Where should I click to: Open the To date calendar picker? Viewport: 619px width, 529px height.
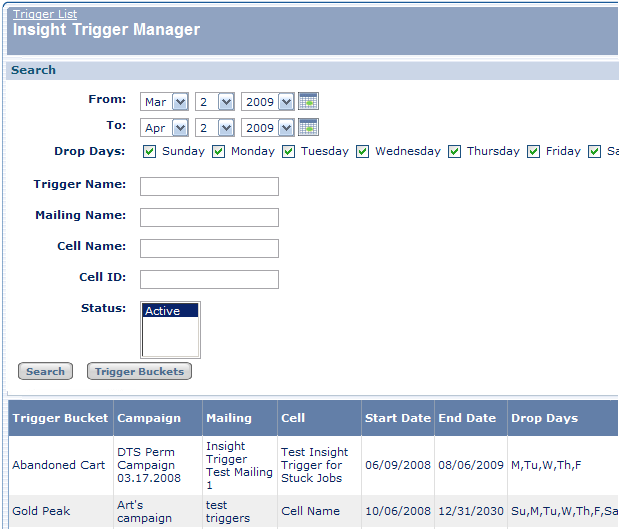pyautogui.click(x=309, y=127)
